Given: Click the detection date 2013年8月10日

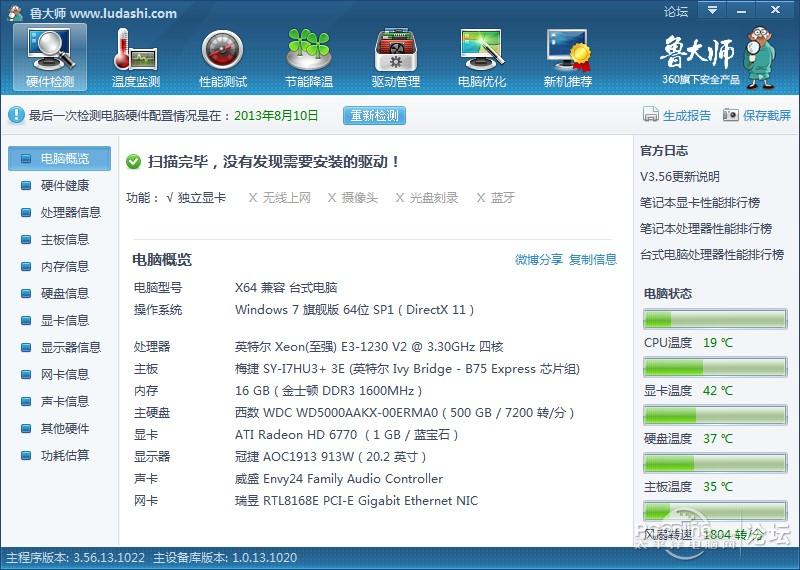Looking at the screenshot, I should point(276,116).
